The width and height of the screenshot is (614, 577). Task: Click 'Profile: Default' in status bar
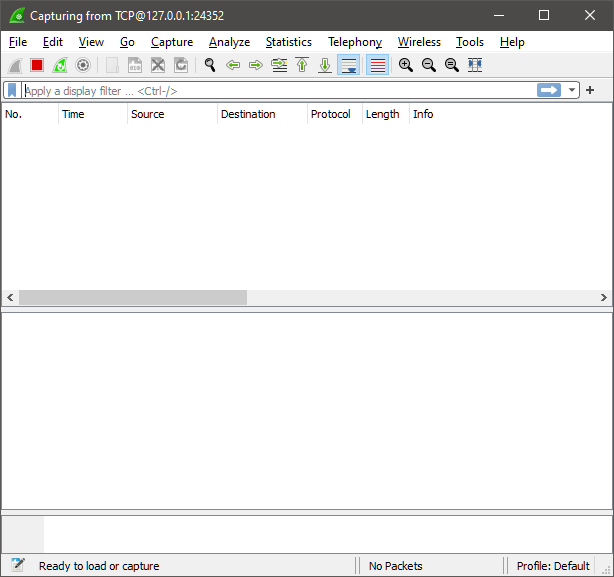[553, 566]
